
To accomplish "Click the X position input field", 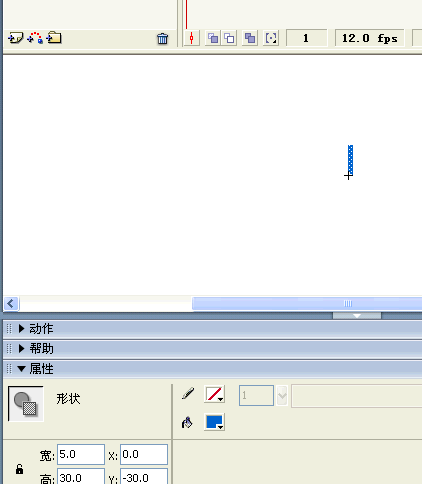I will point(144,454).
